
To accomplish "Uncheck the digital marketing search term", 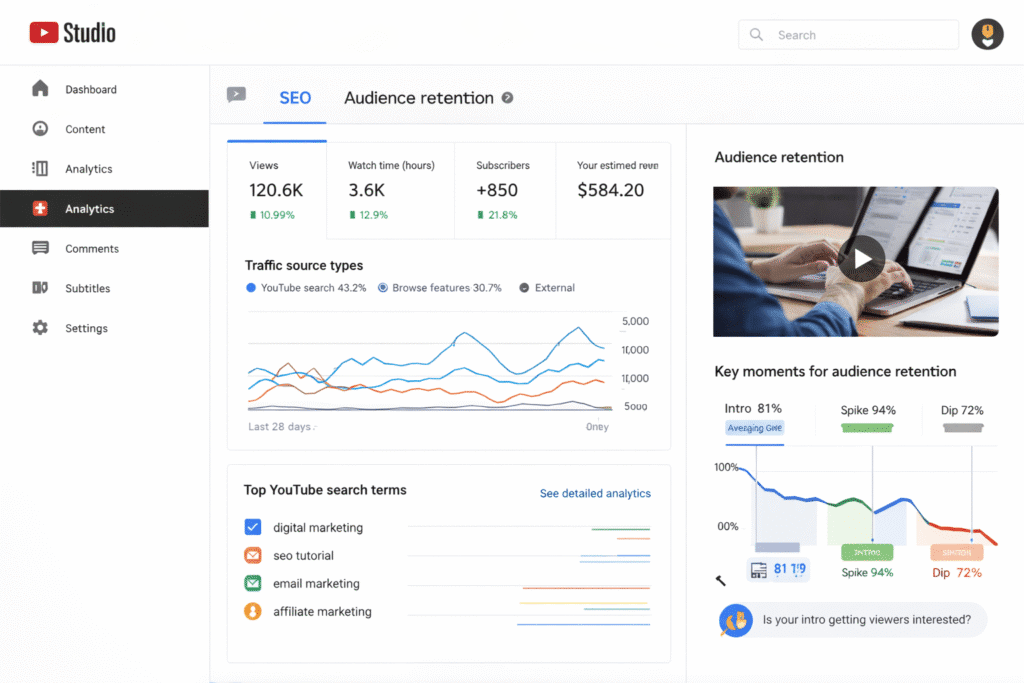I will [253, 527].
